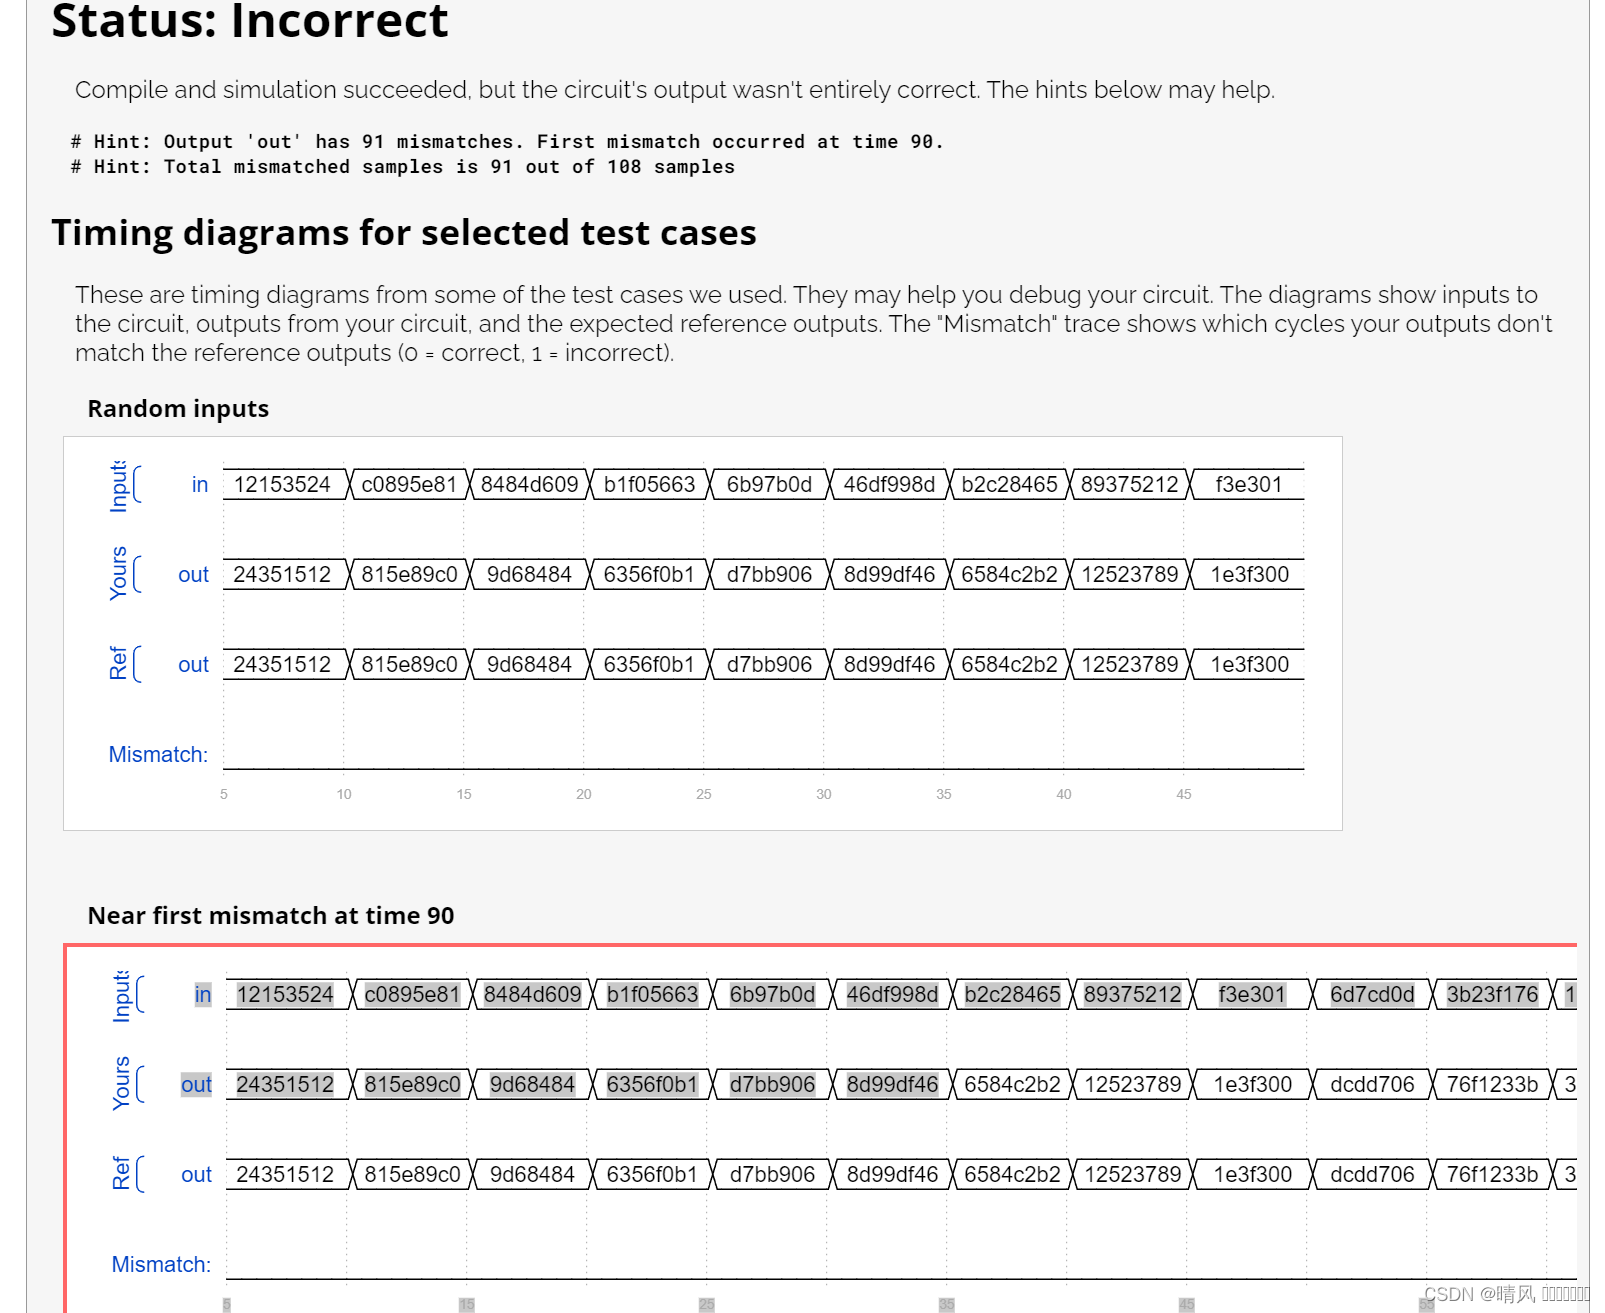Click the CSDN watermark text
The height and width of the screenshot is (1313, 1605).
click(x=1505, y=1294)
